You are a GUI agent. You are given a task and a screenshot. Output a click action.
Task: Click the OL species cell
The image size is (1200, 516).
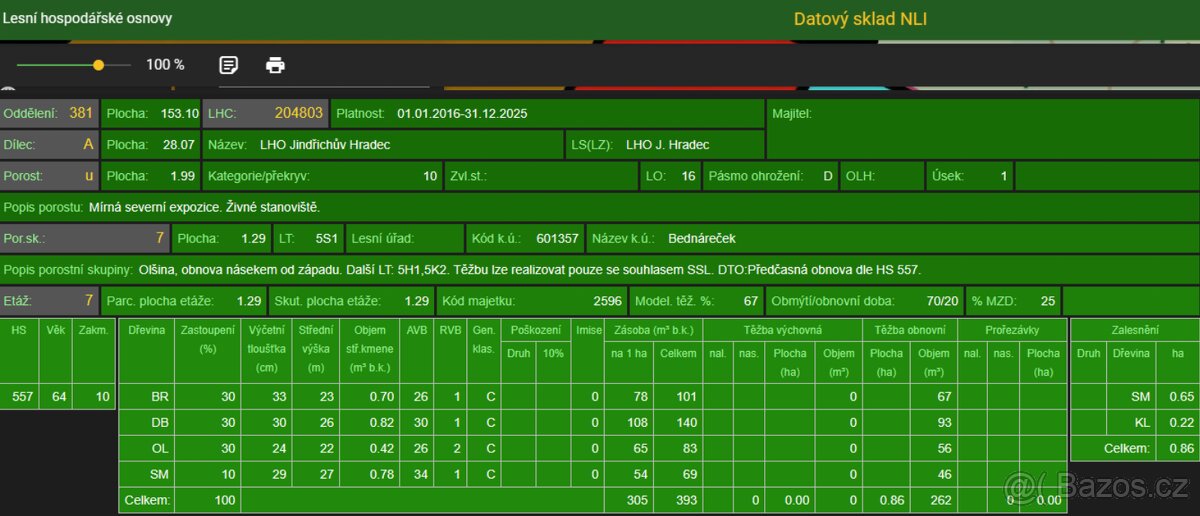click(160, 448)
